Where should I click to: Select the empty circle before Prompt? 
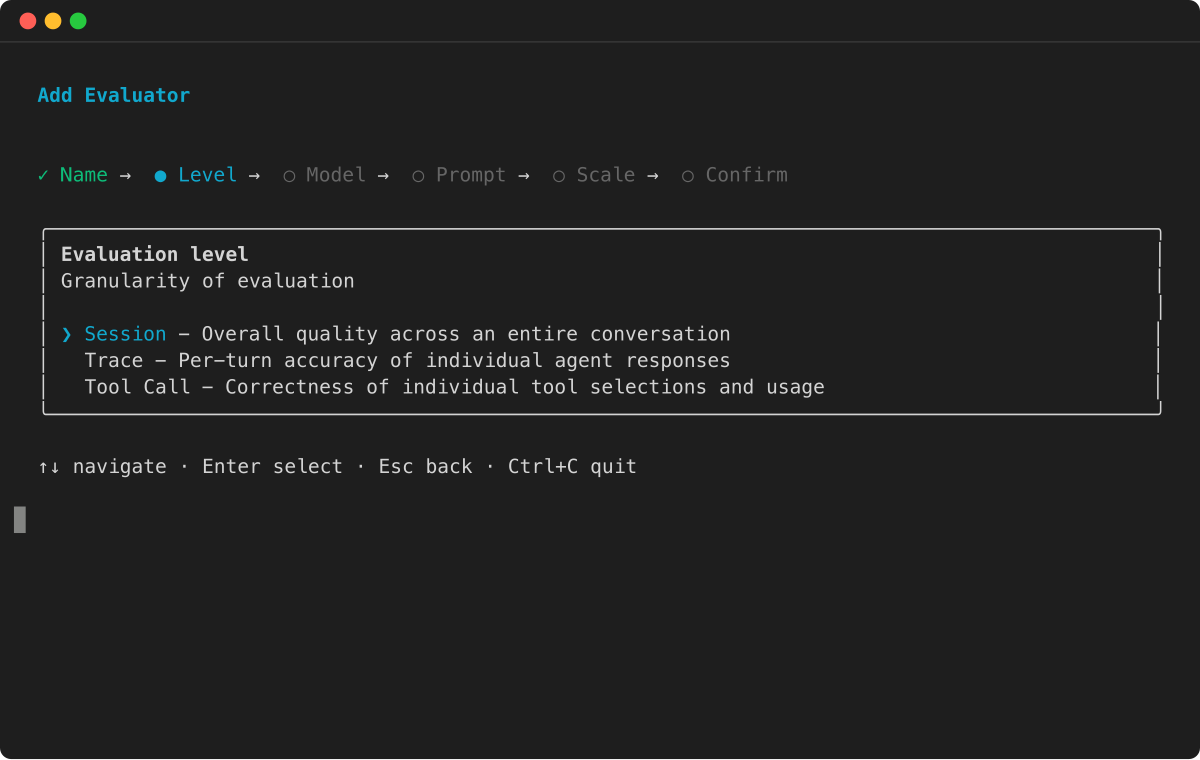point(418,176)
